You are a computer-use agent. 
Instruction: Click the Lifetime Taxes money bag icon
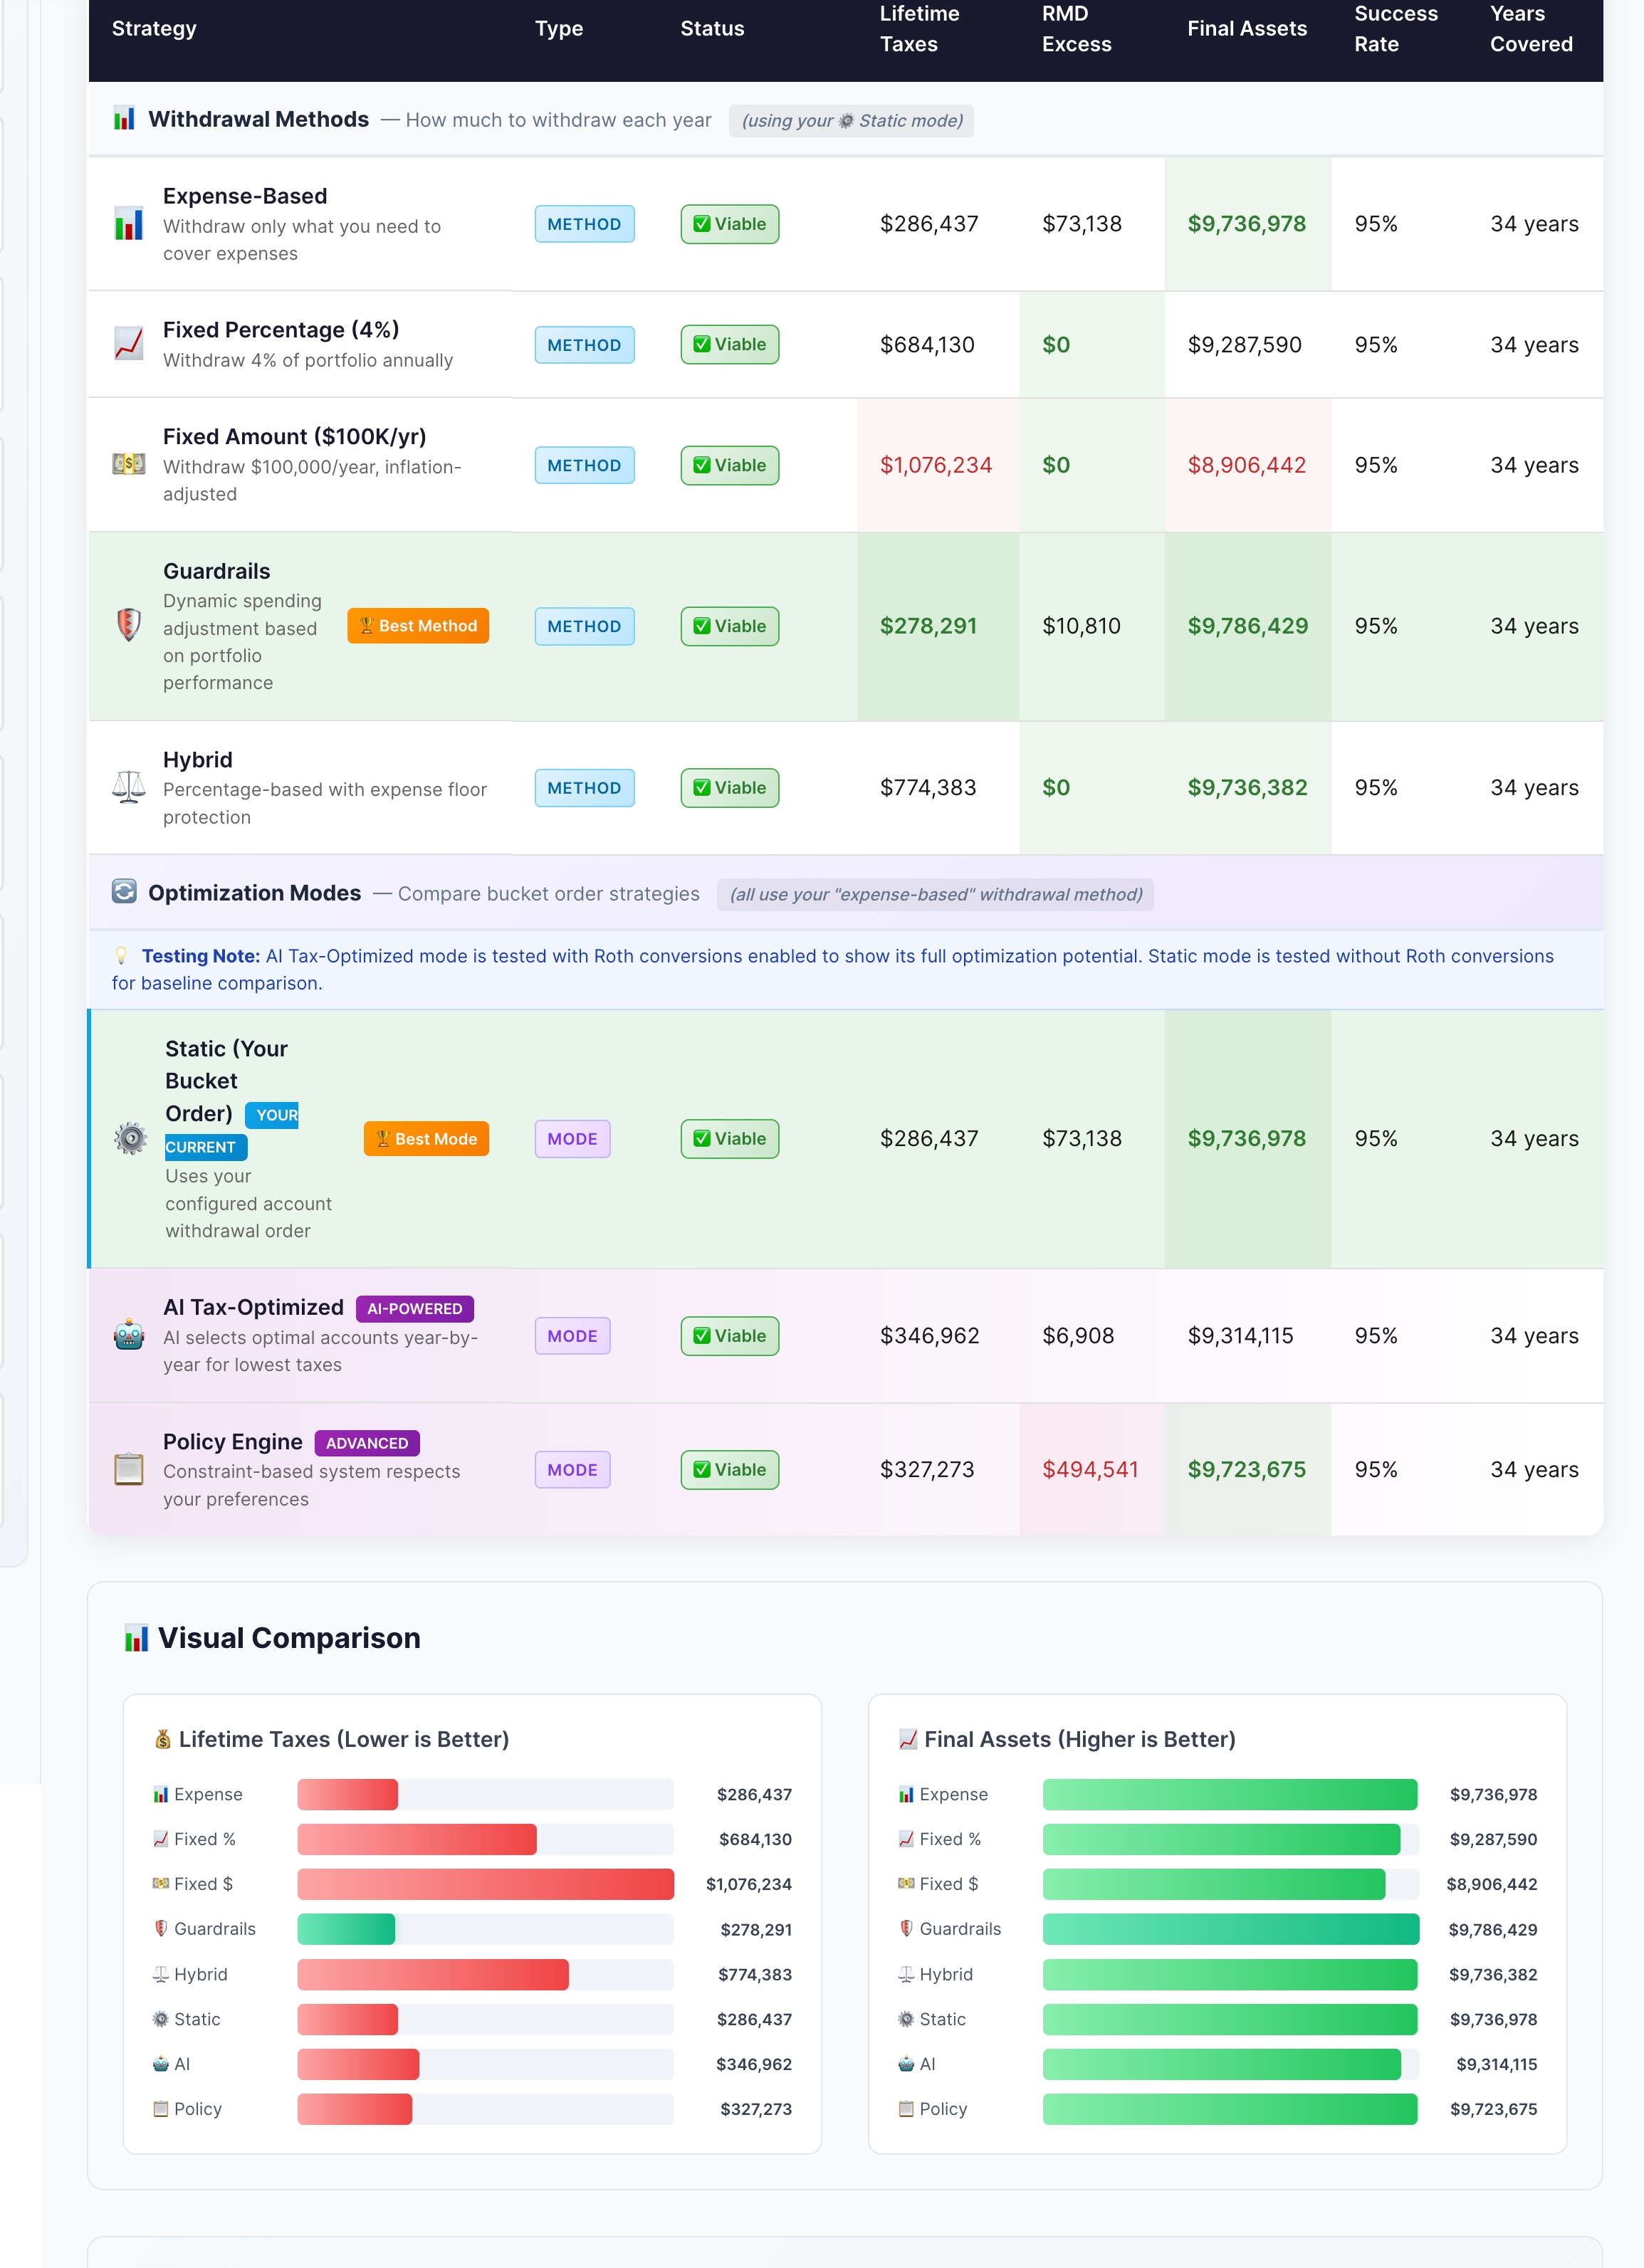pyautogui.click(x=163, y=1739)
